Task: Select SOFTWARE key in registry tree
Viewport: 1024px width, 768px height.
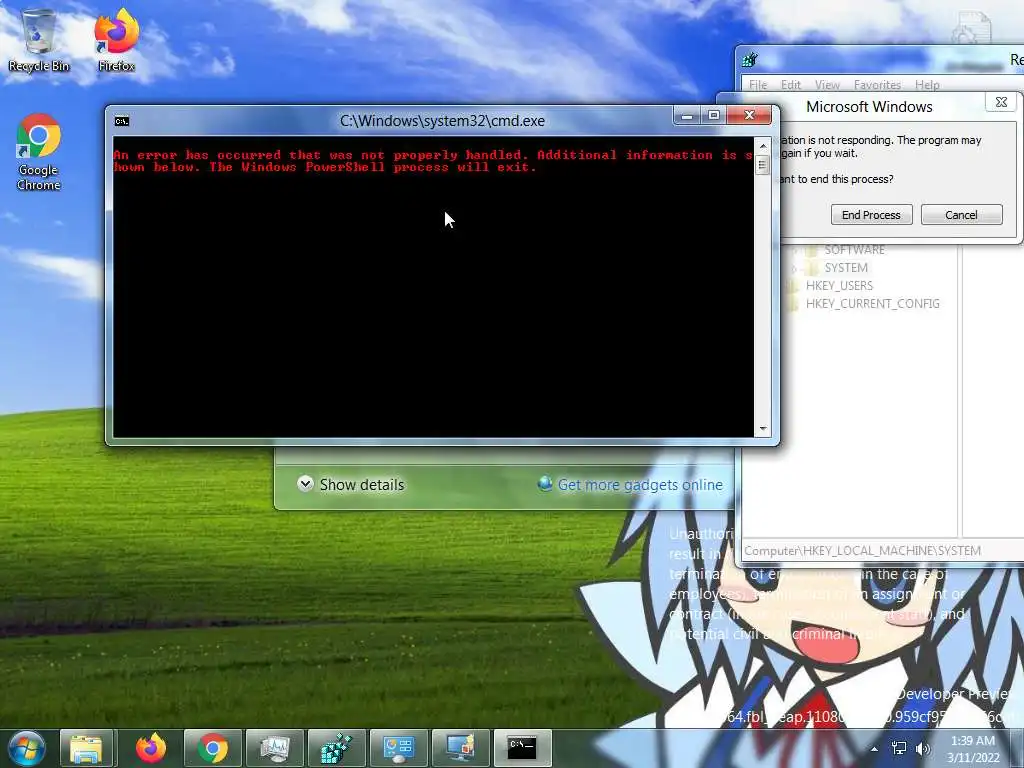Action: point(854,250)
